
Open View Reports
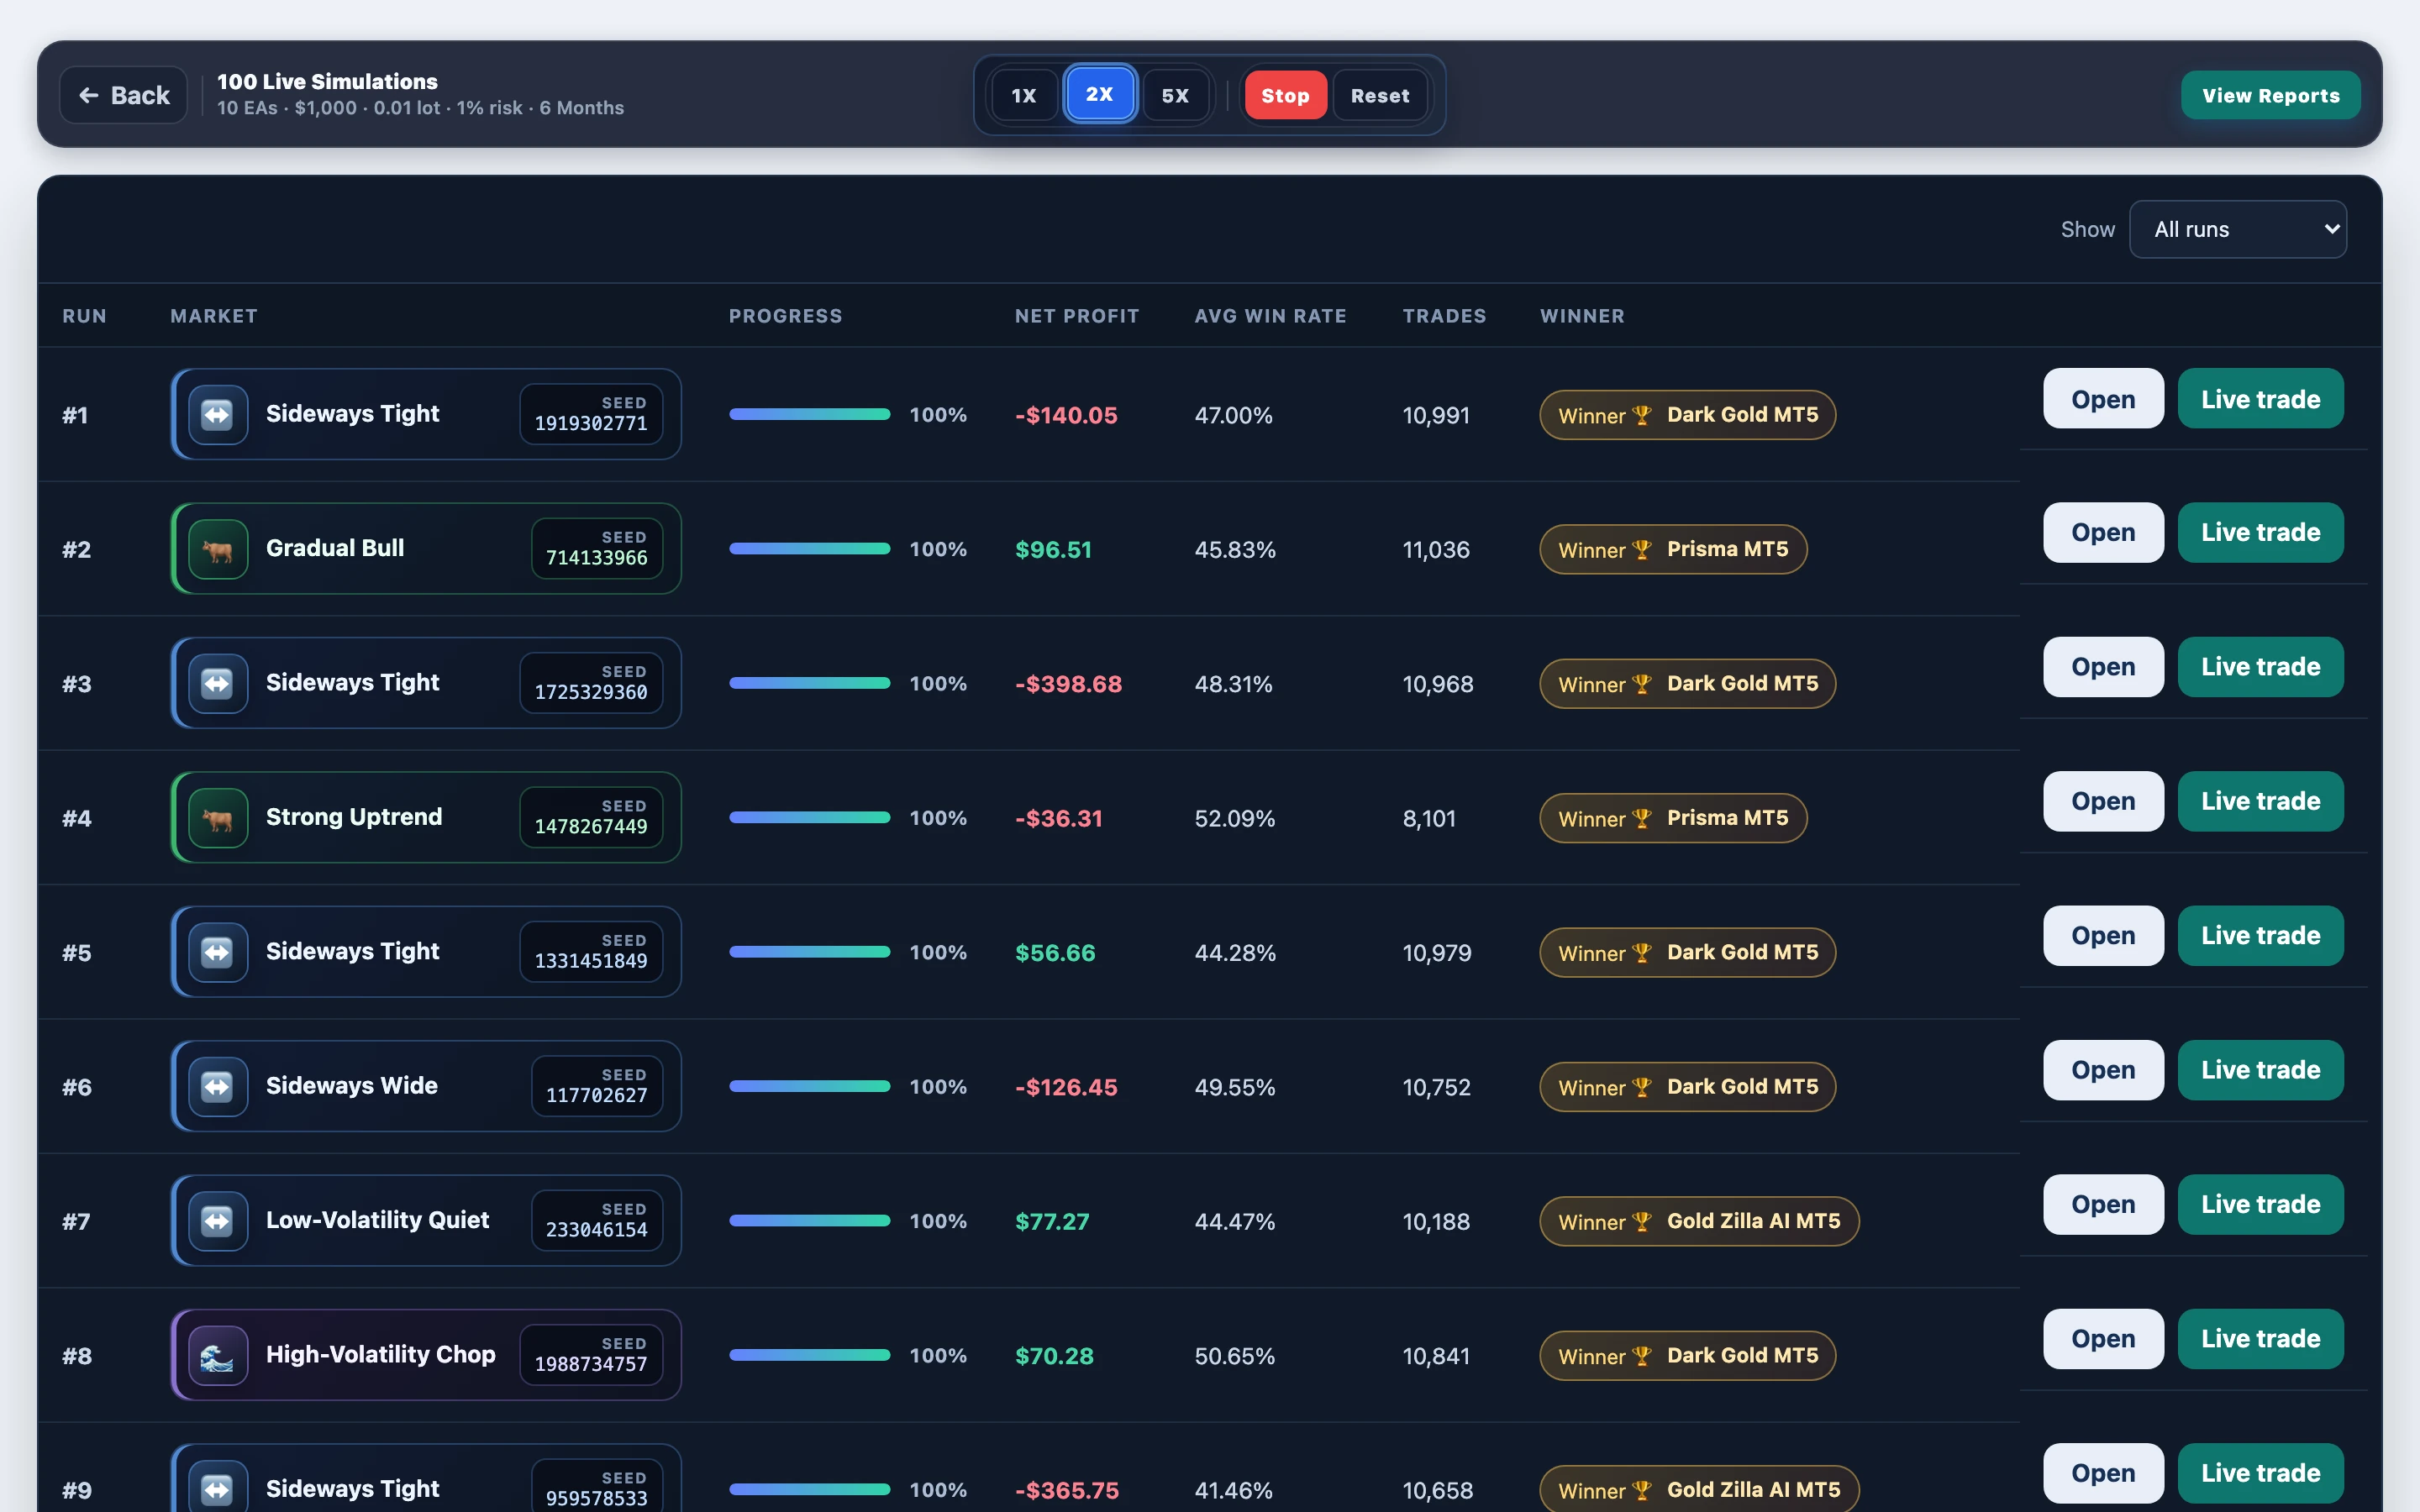point(2270,95)
